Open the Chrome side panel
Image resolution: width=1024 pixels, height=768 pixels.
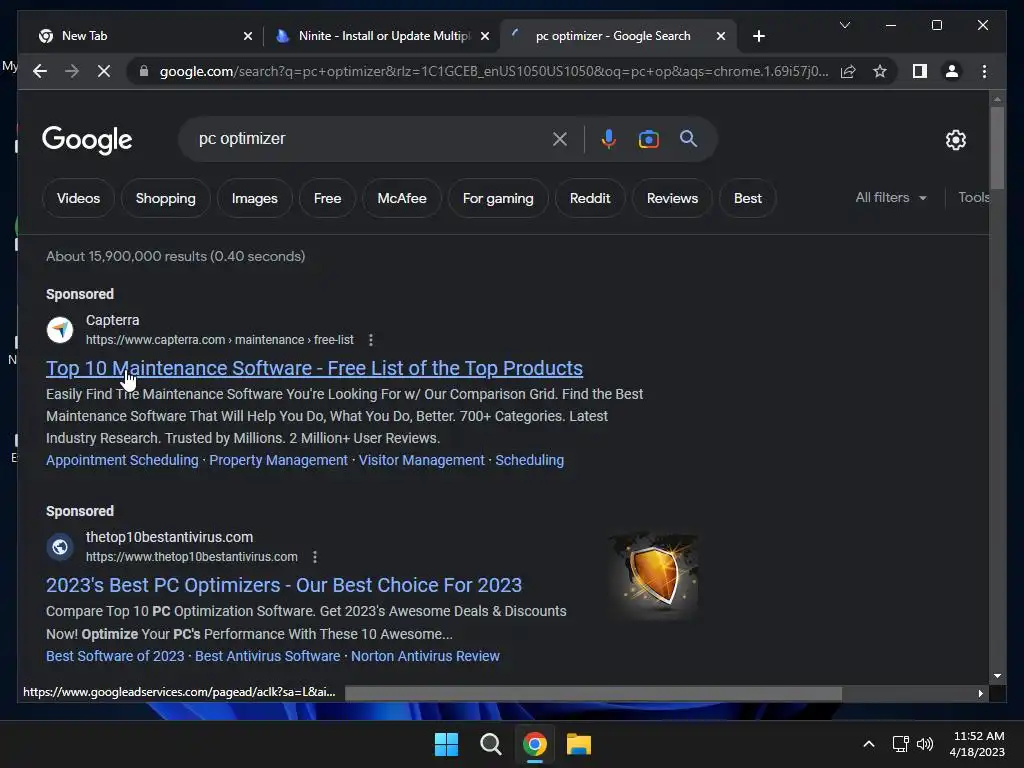(920, 71)
